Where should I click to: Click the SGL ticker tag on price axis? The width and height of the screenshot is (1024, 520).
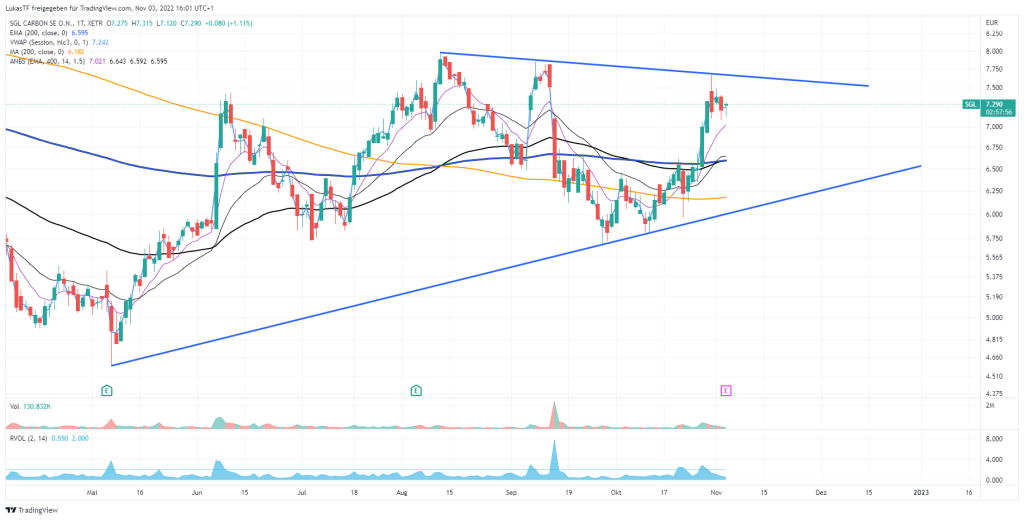pyautogui.click(x=969, y=104)
